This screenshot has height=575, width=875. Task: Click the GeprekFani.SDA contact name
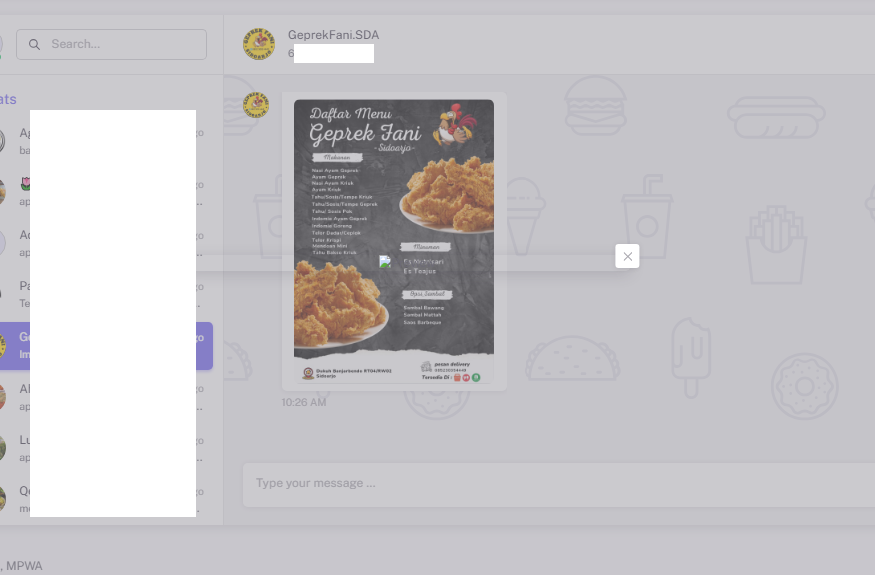333,35
